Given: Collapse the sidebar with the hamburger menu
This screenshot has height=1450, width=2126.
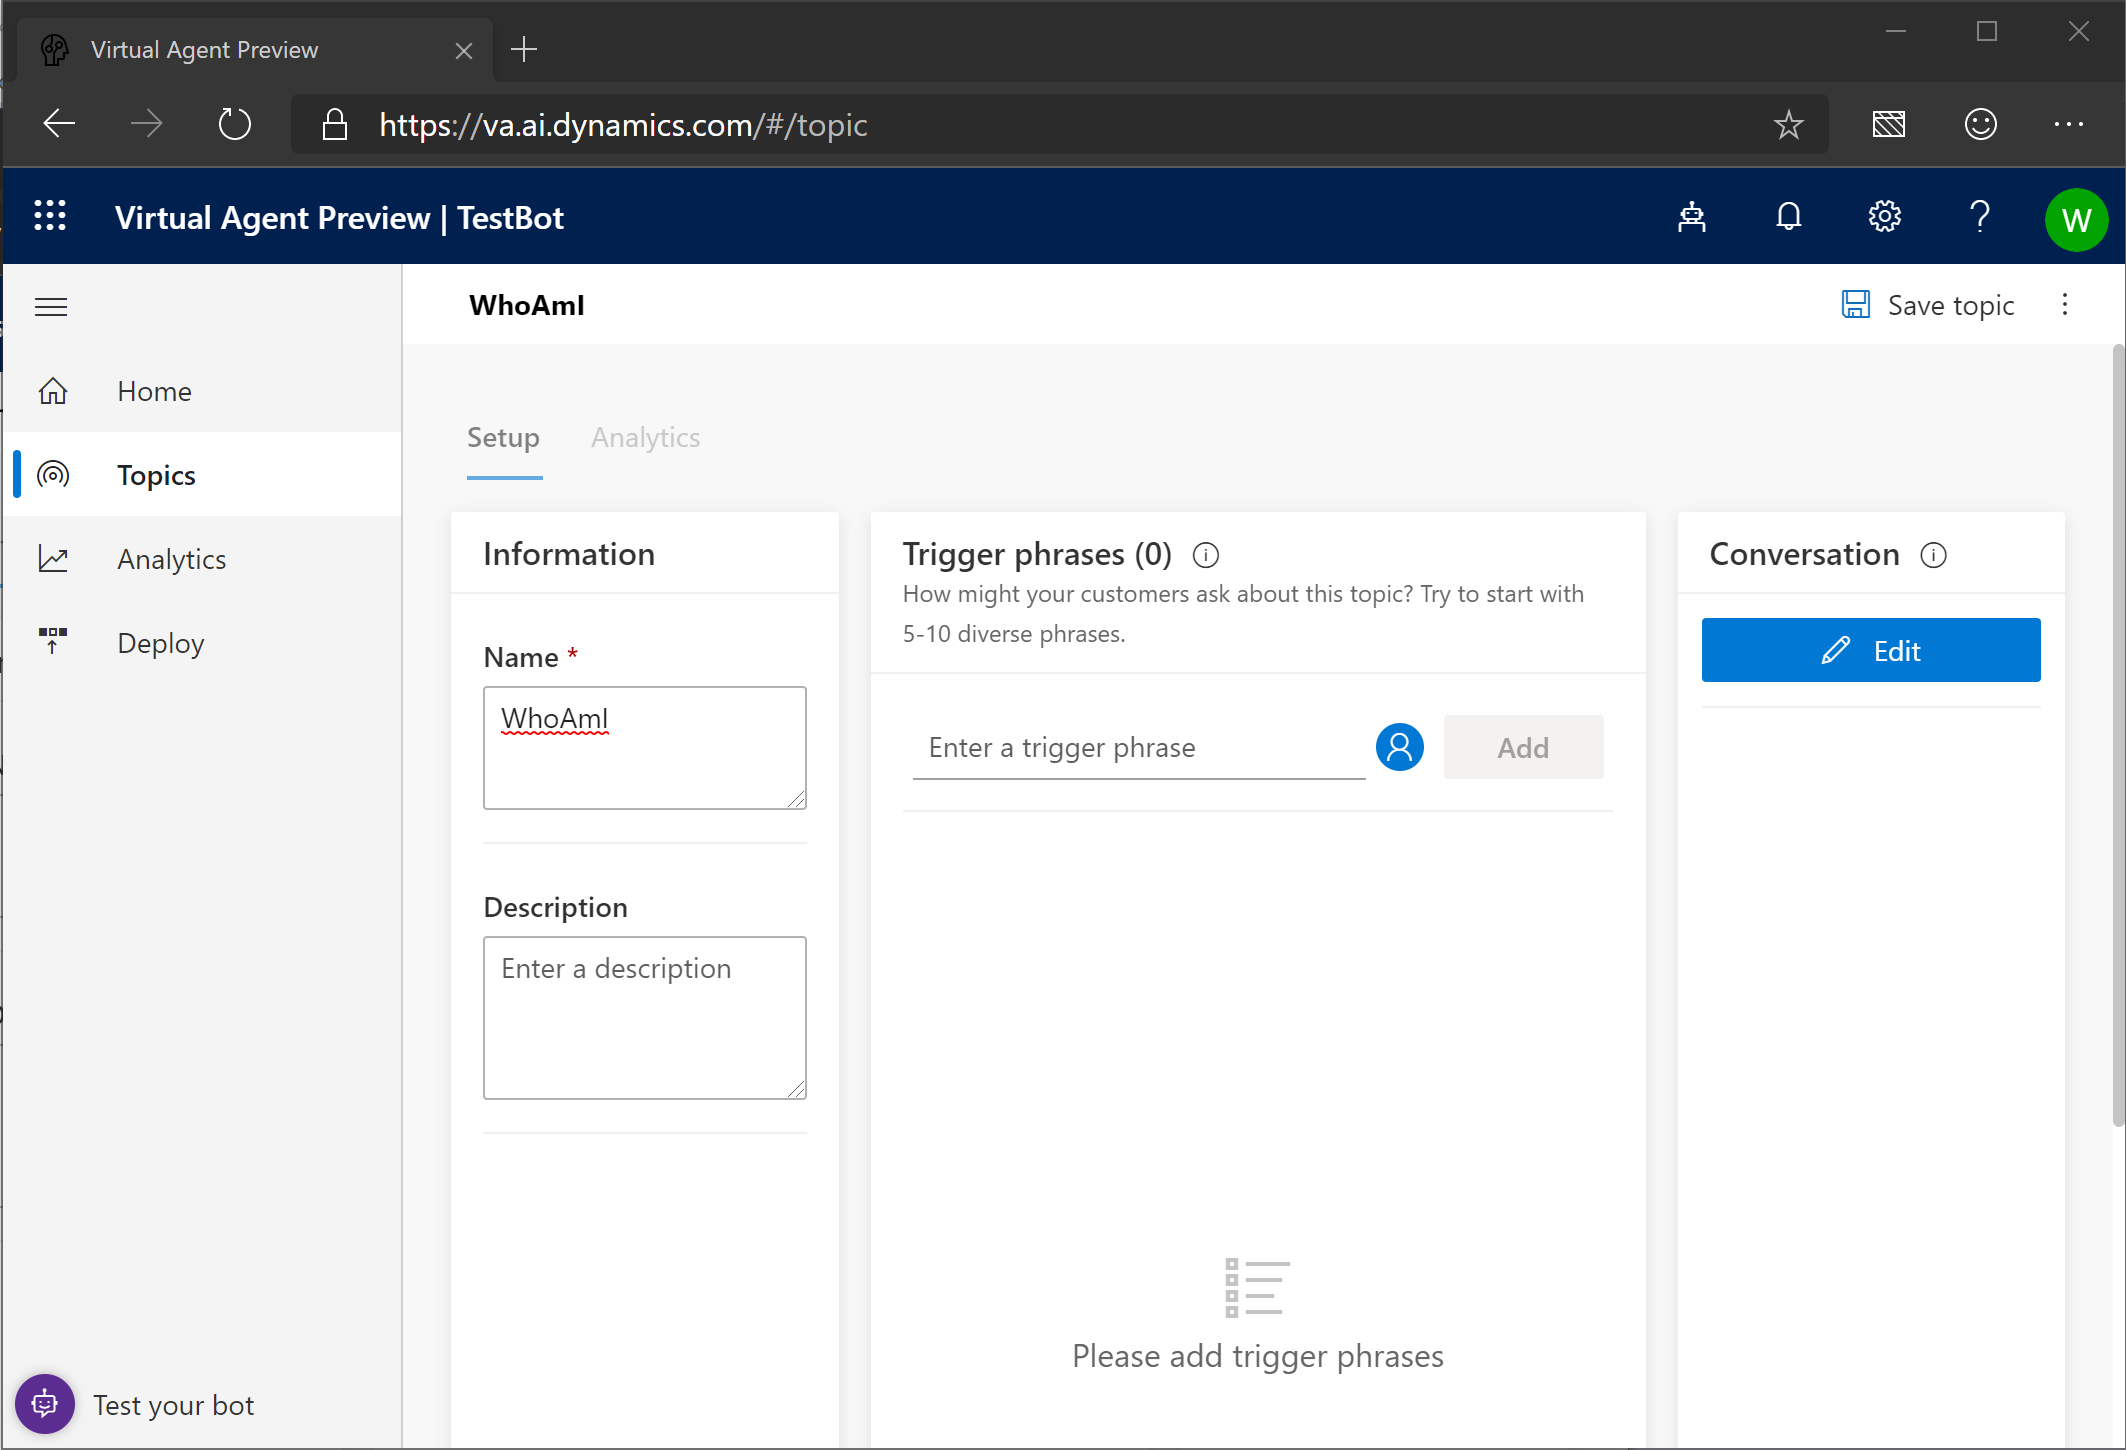Looking at the screenshot, I should tap(51, 307).
